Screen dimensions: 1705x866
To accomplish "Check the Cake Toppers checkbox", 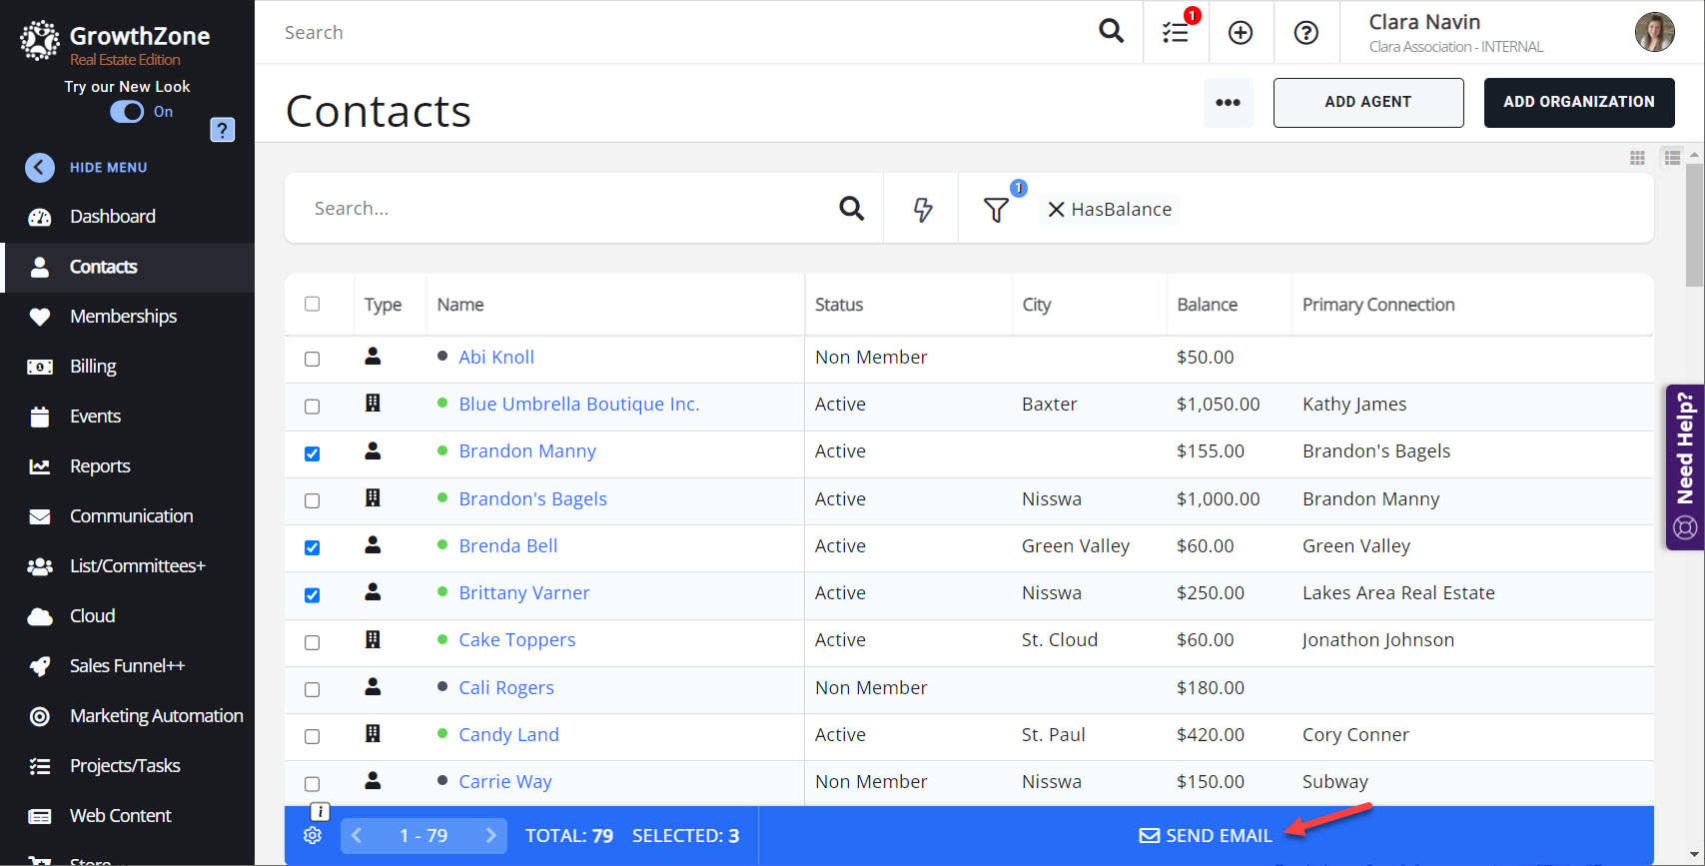I will coord(312,643).
